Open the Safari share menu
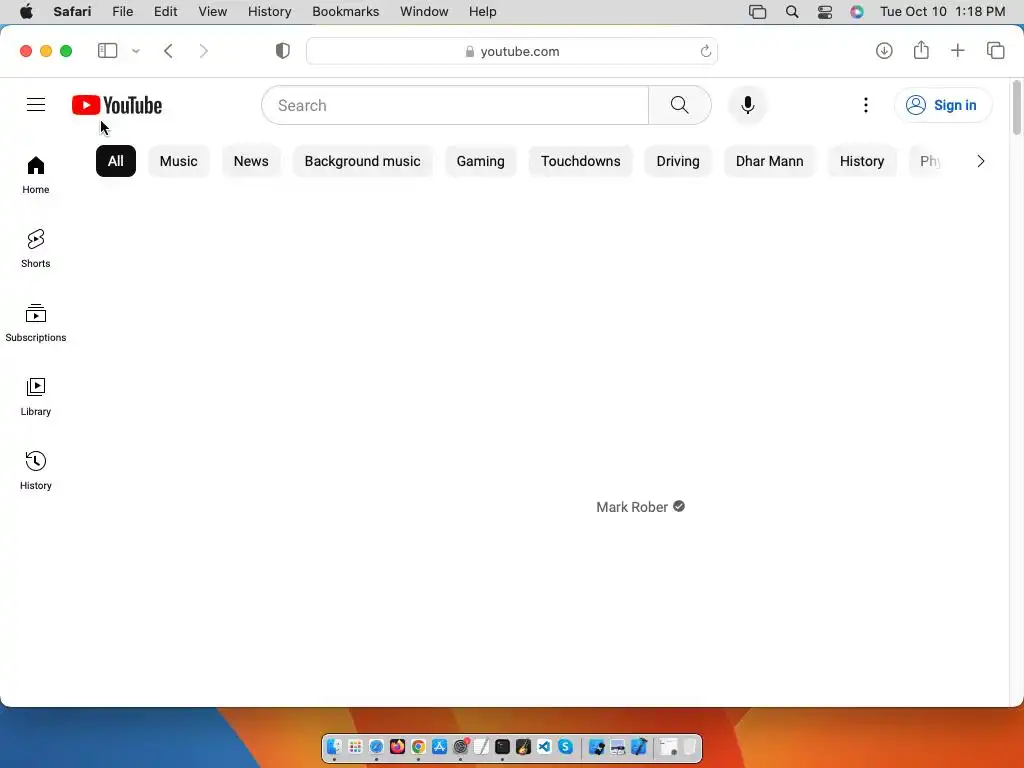Screen dimensions: 1024x768 coord(921,50)
